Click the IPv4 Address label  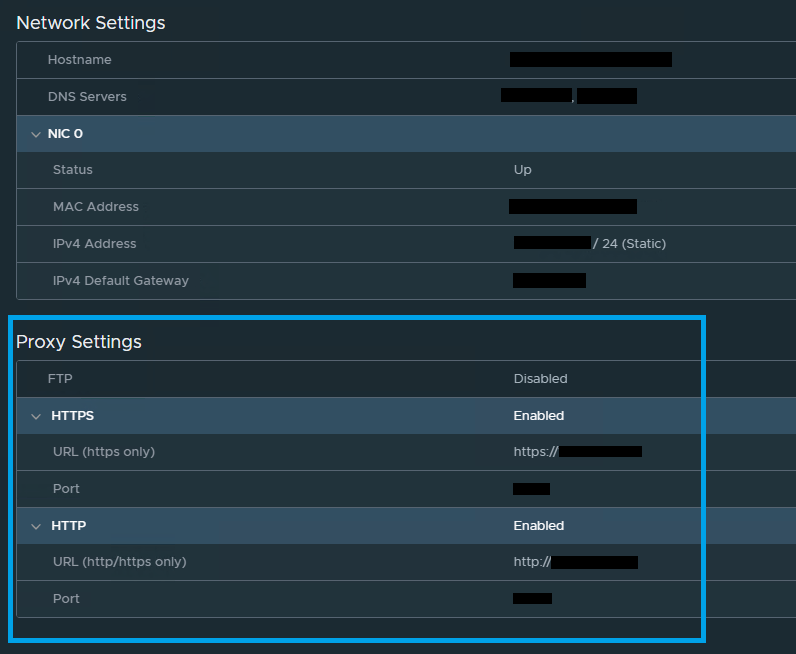tap(94, 244)
